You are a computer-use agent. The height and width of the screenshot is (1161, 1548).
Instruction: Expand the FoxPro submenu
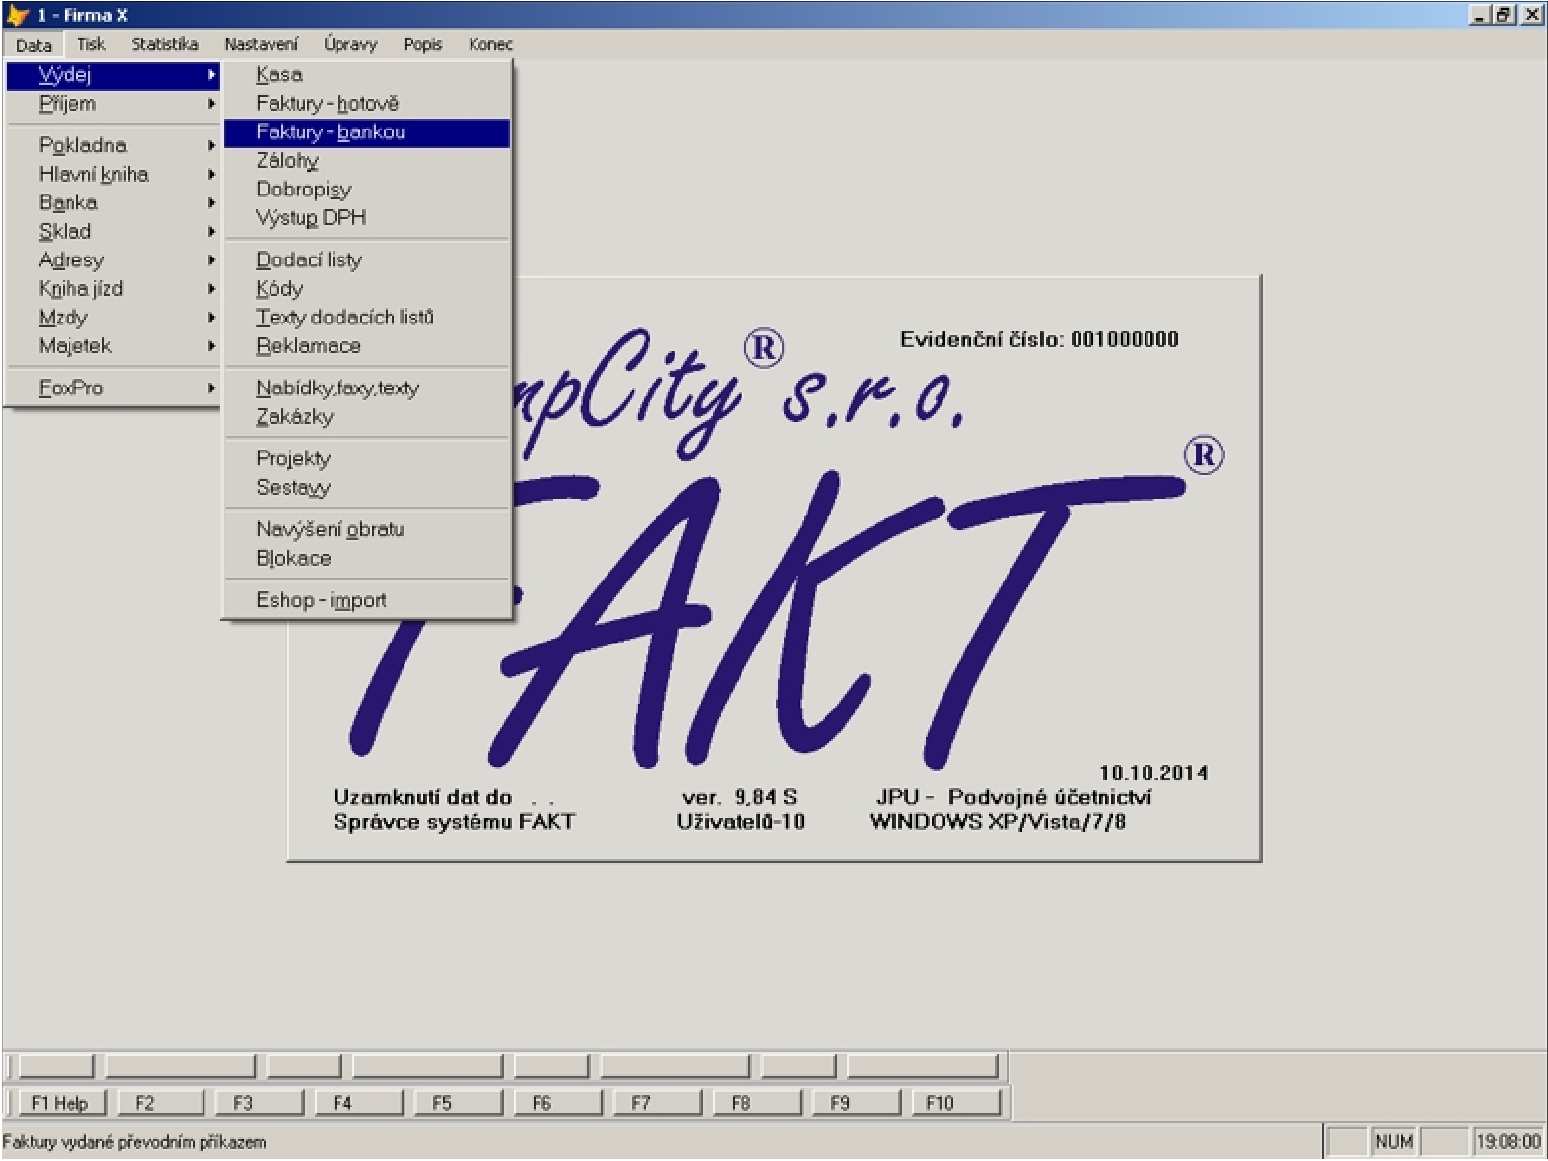[x=113, y=388]
